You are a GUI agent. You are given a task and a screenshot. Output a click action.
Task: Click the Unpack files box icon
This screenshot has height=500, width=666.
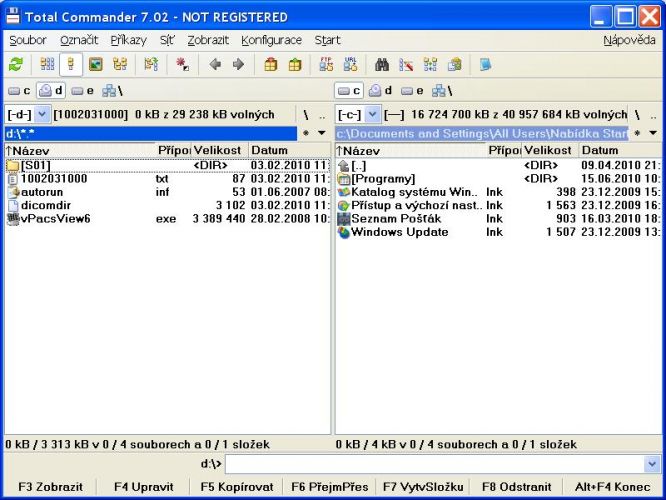295,65
